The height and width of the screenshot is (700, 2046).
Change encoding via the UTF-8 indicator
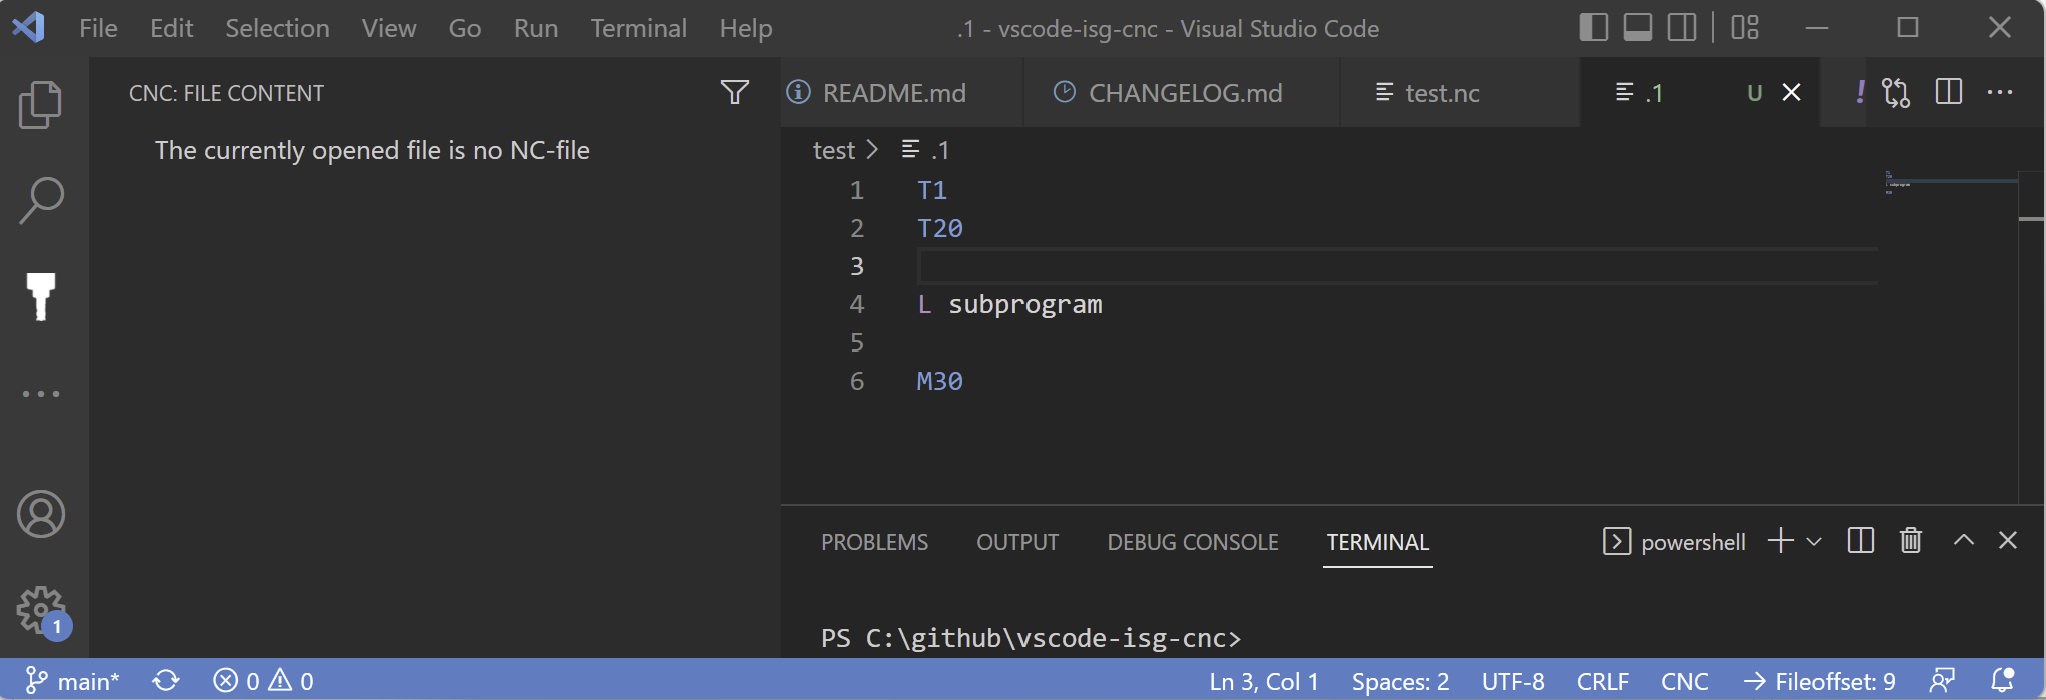click(x=1511, y=680)
